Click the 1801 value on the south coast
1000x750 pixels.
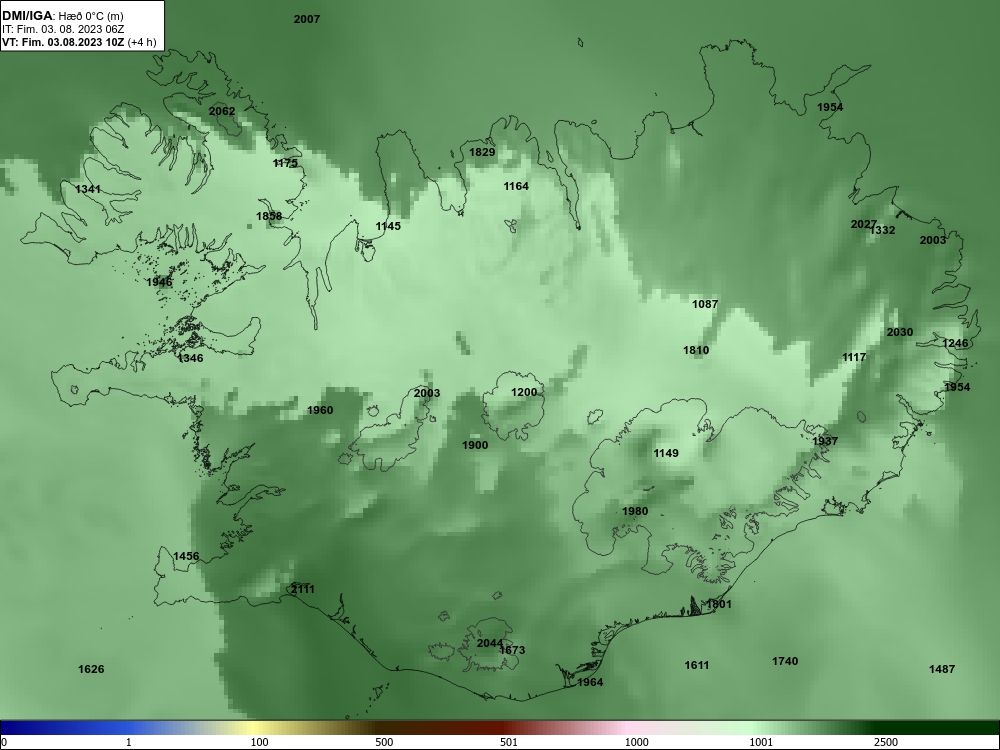point(719,604)
